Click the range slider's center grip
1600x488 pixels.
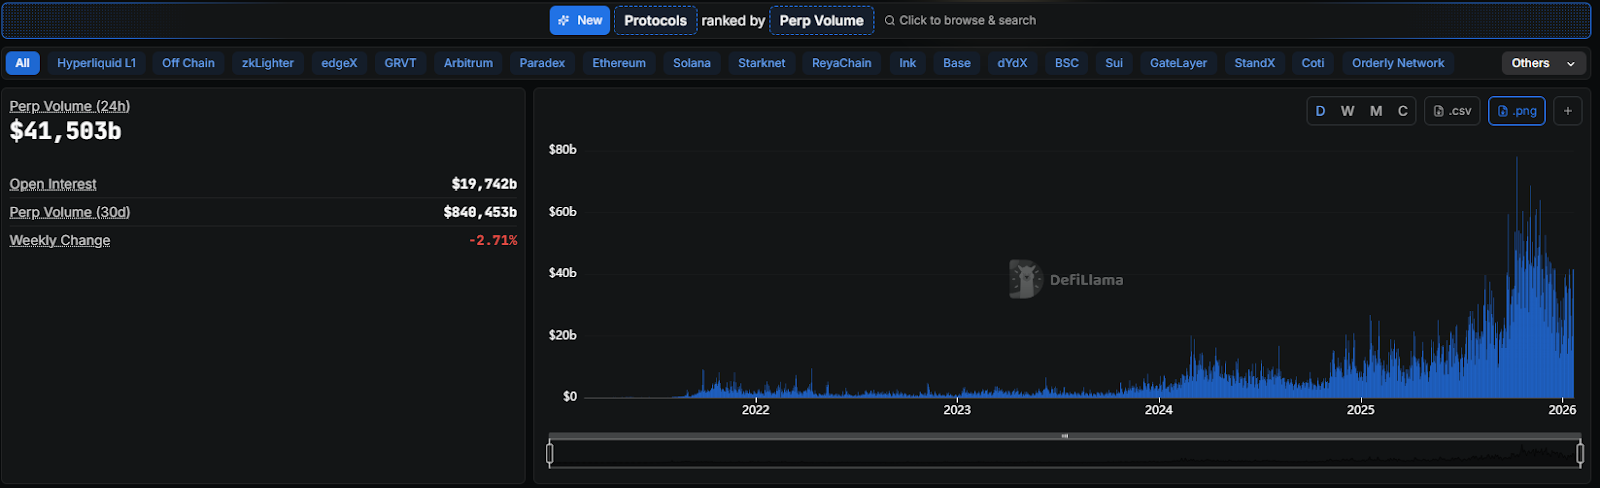tap(1065, 436)
